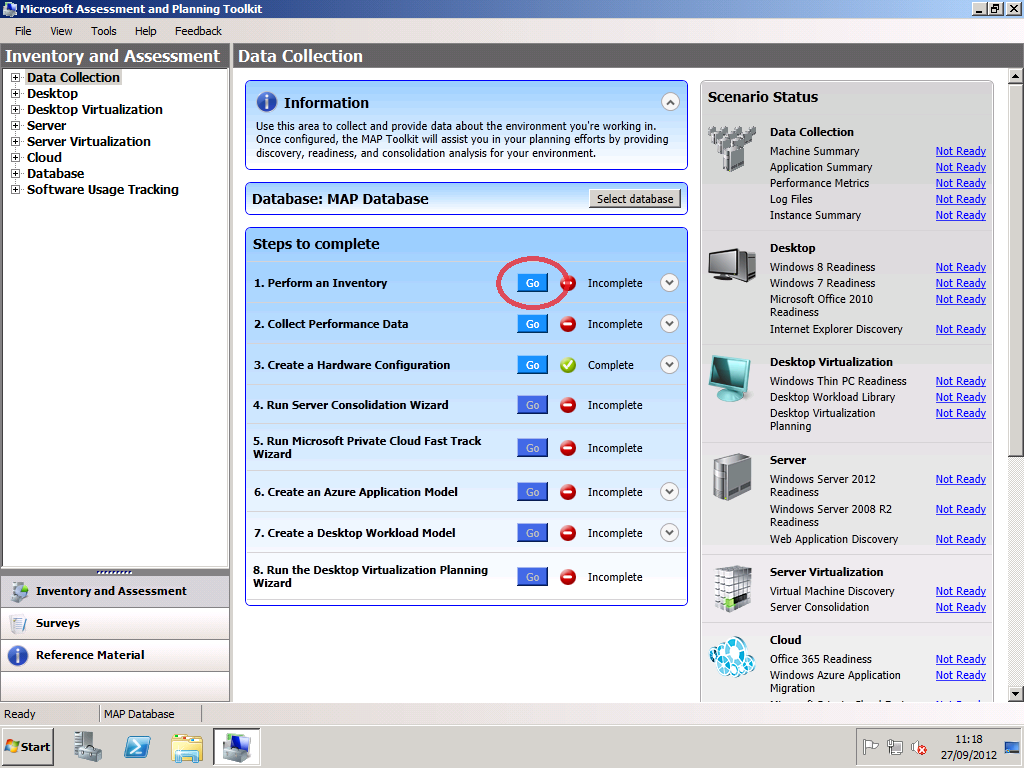Open Not Ready link for Virtual Machine Discovery
The width and height of the screenshot is (1024, 768).
pos(961,591)
